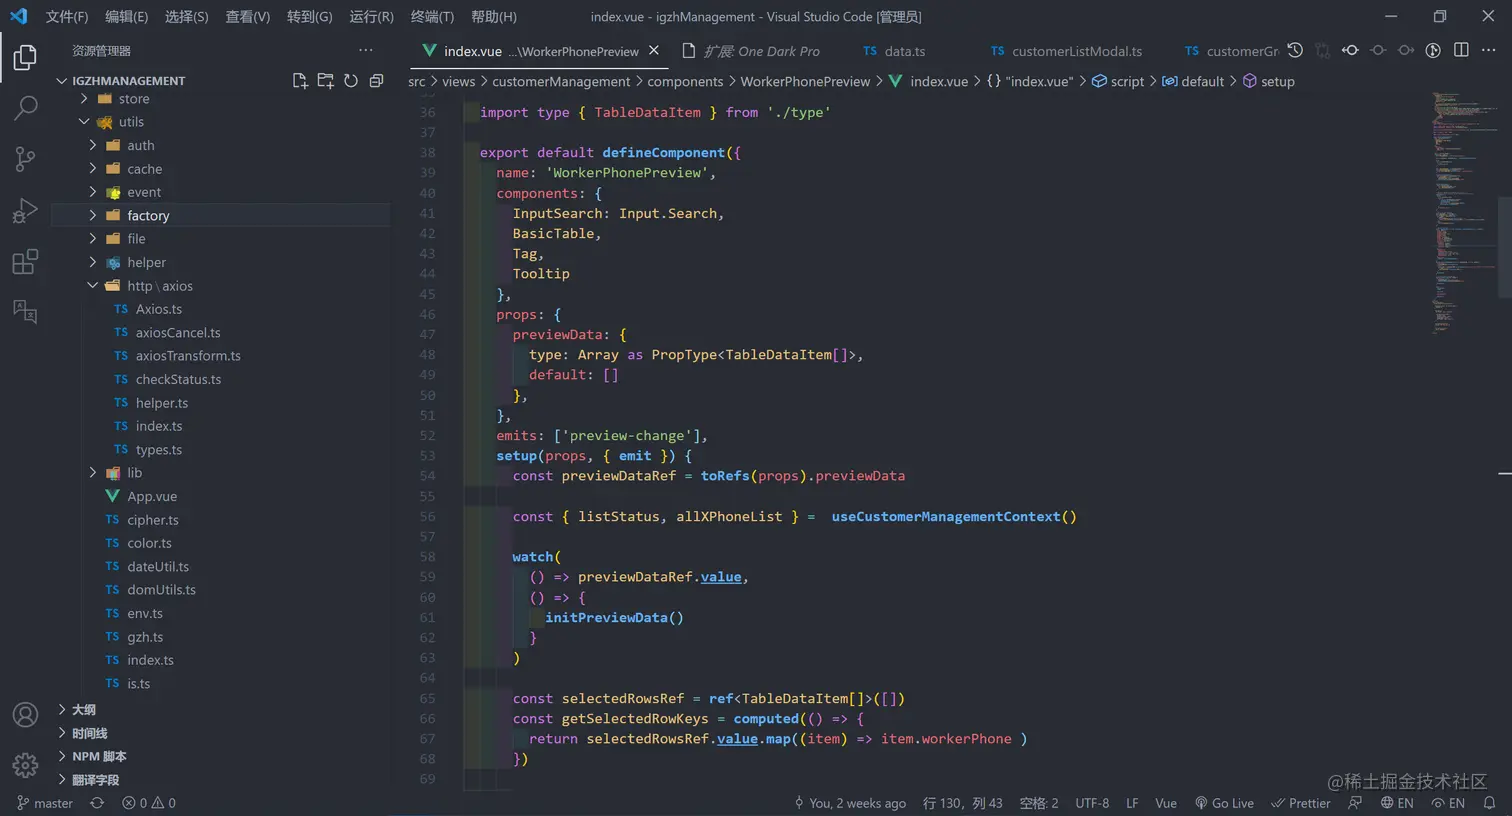The height and width of the screenshot is (816, 1512).
Task: Click the 行 130, 列 43 cursor position
Action: 962,803
